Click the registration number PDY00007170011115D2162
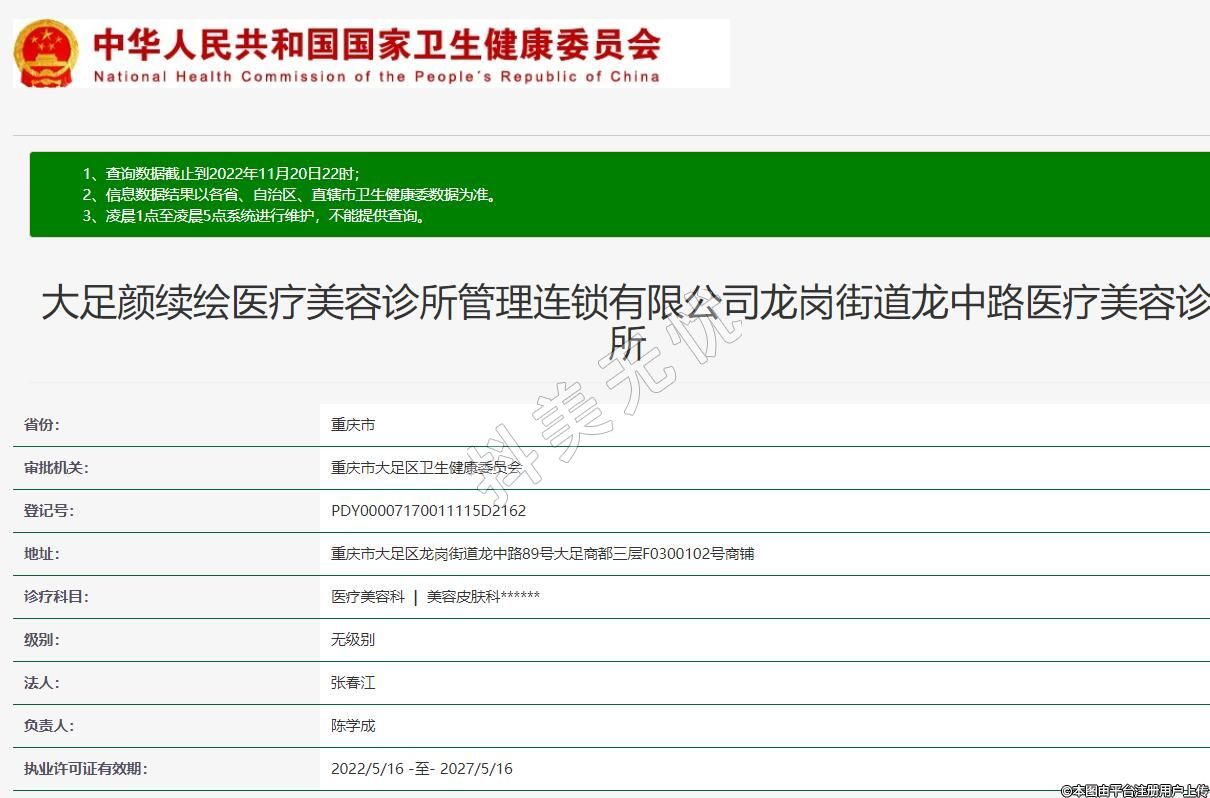 [x=428, y=511]
